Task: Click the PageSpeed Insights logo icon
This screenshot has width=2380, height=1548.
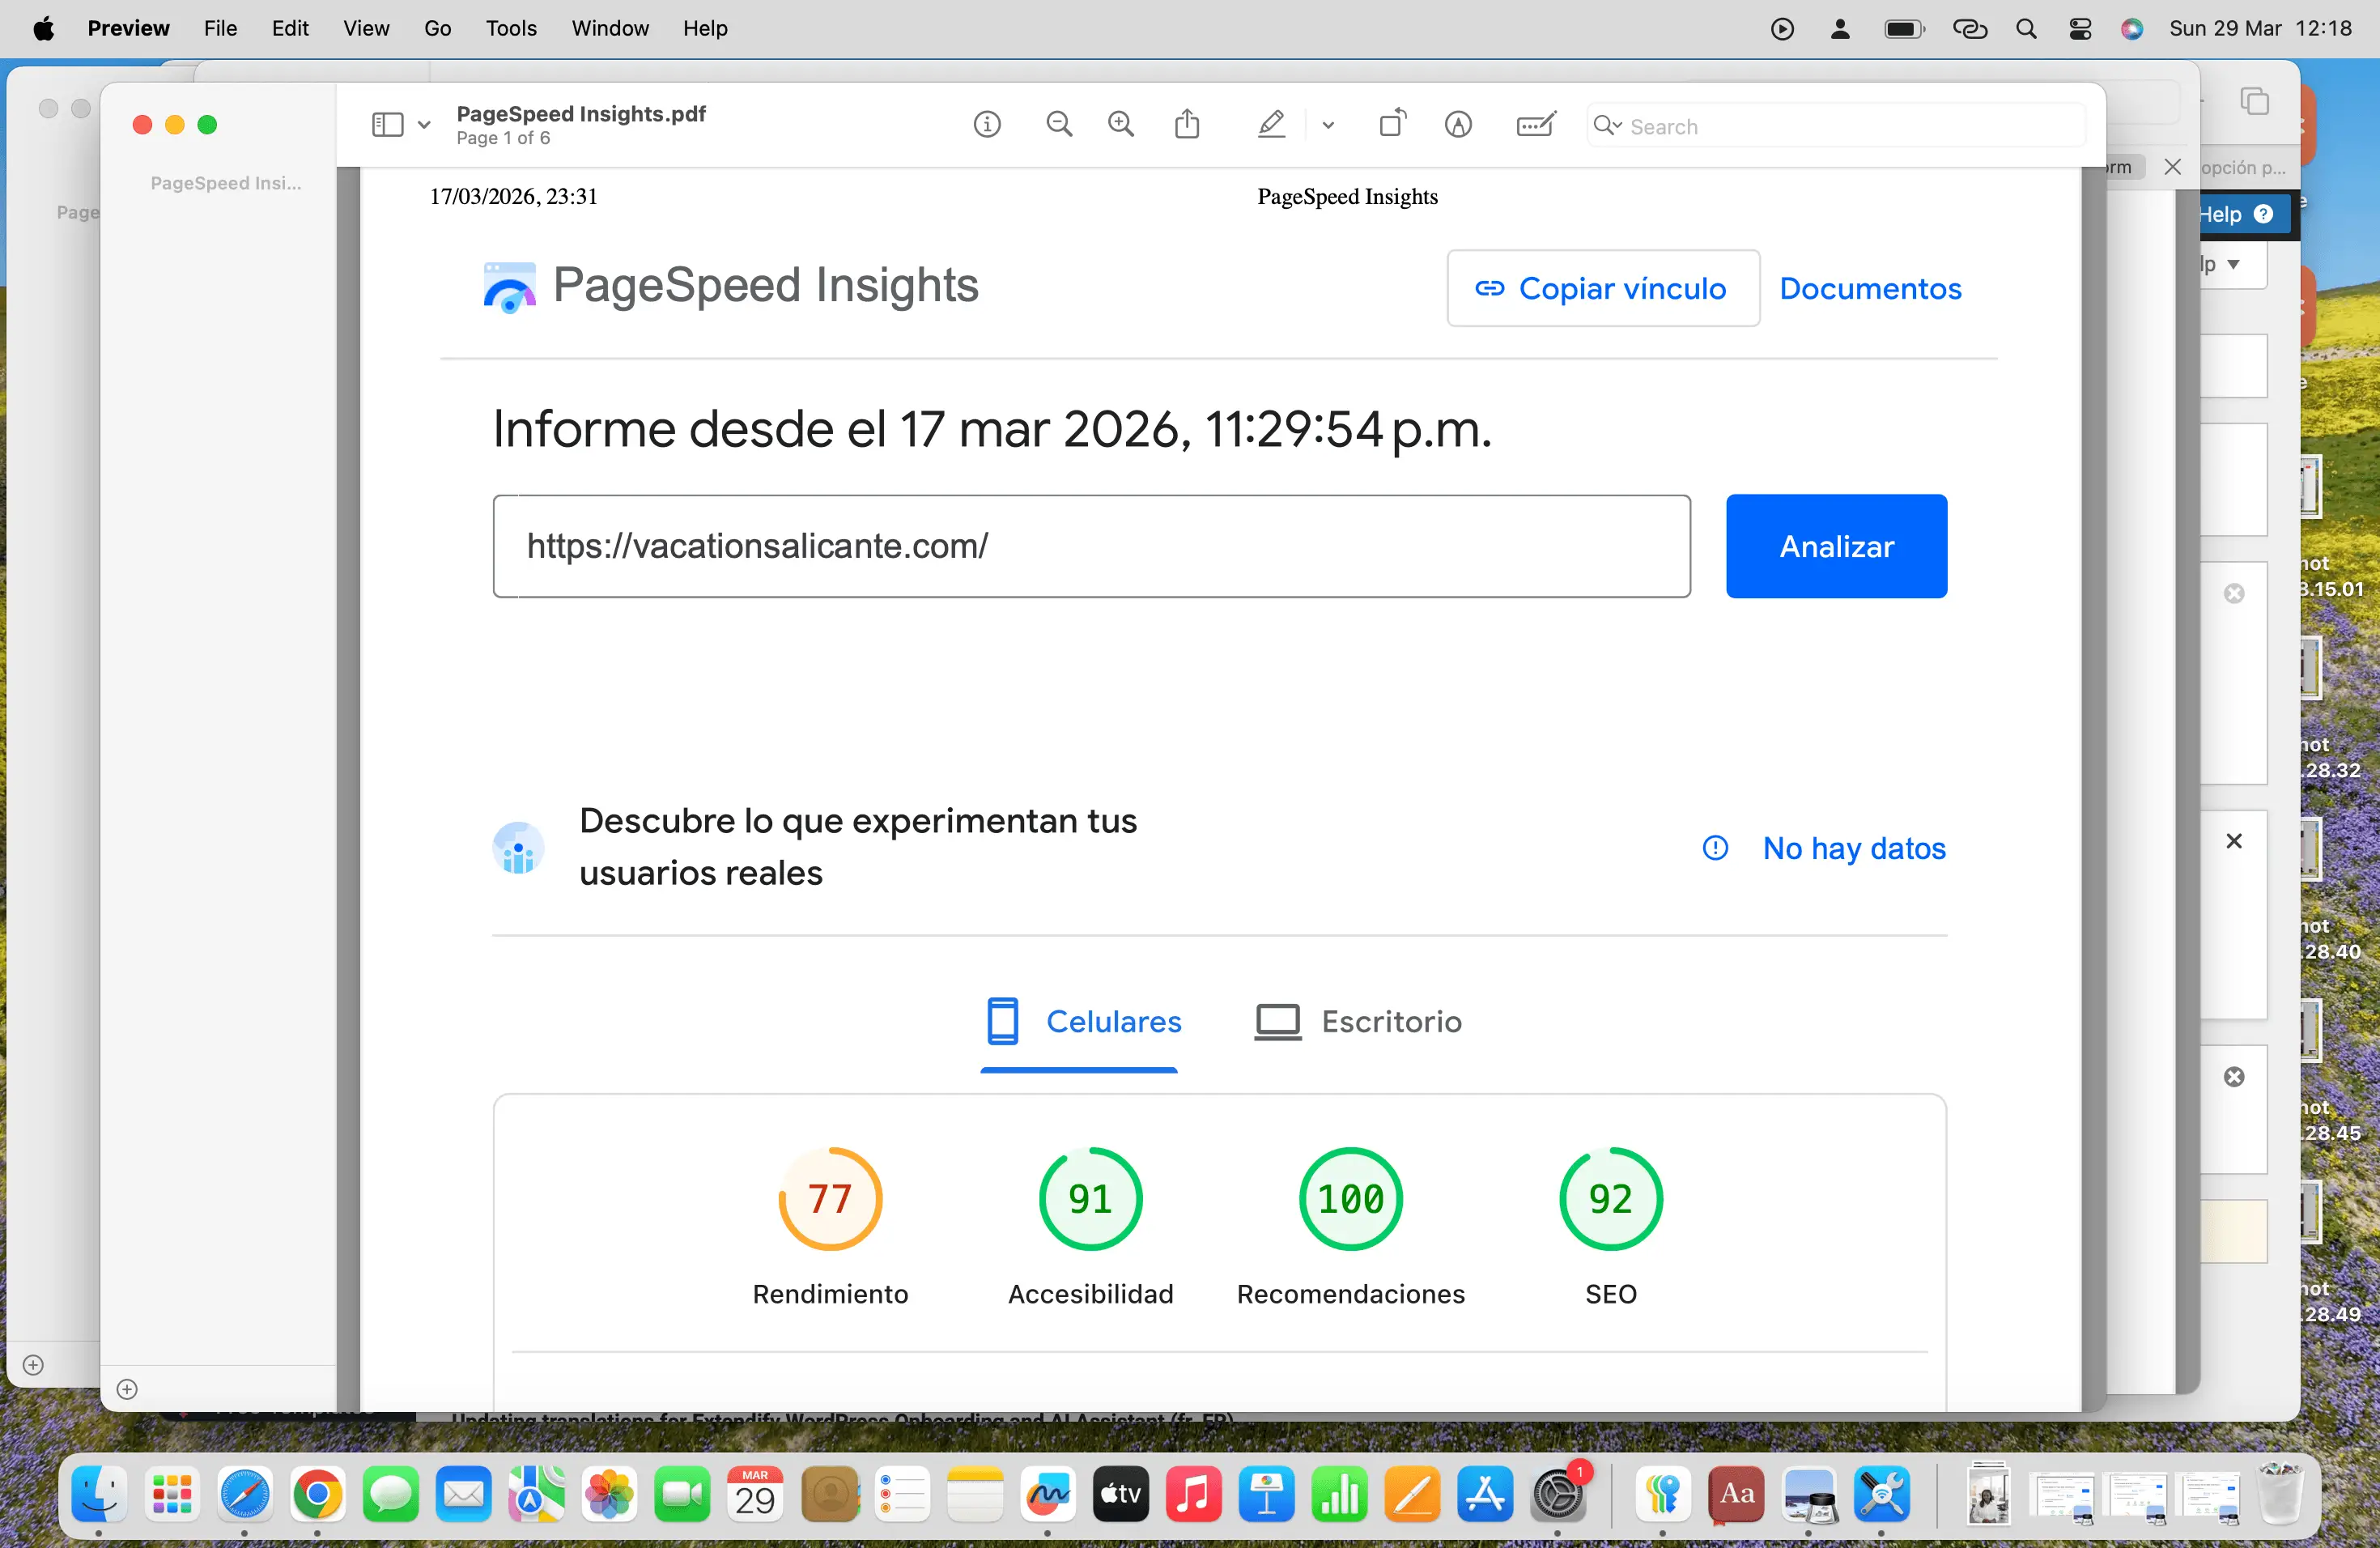Action: (510, 287)
